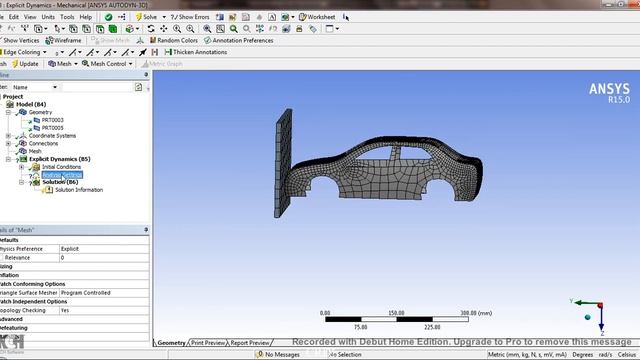Select Solution Information item
The height and width of the screenshot is (360, 640).
[79, 190]
